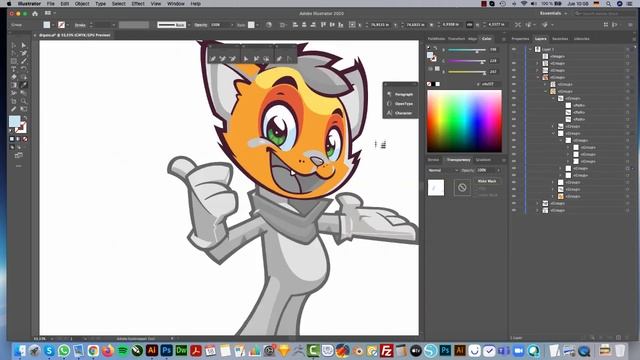Click Stroke label in control bar
The width and height of the screenshot is (640, 360).
(x=80, y=25)
